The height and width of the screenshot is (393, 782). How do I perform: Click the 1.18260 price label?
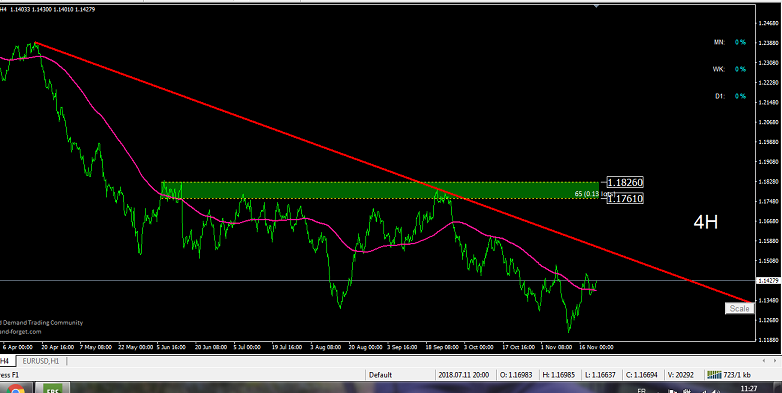pyautogui.click(x=624, y=183)
